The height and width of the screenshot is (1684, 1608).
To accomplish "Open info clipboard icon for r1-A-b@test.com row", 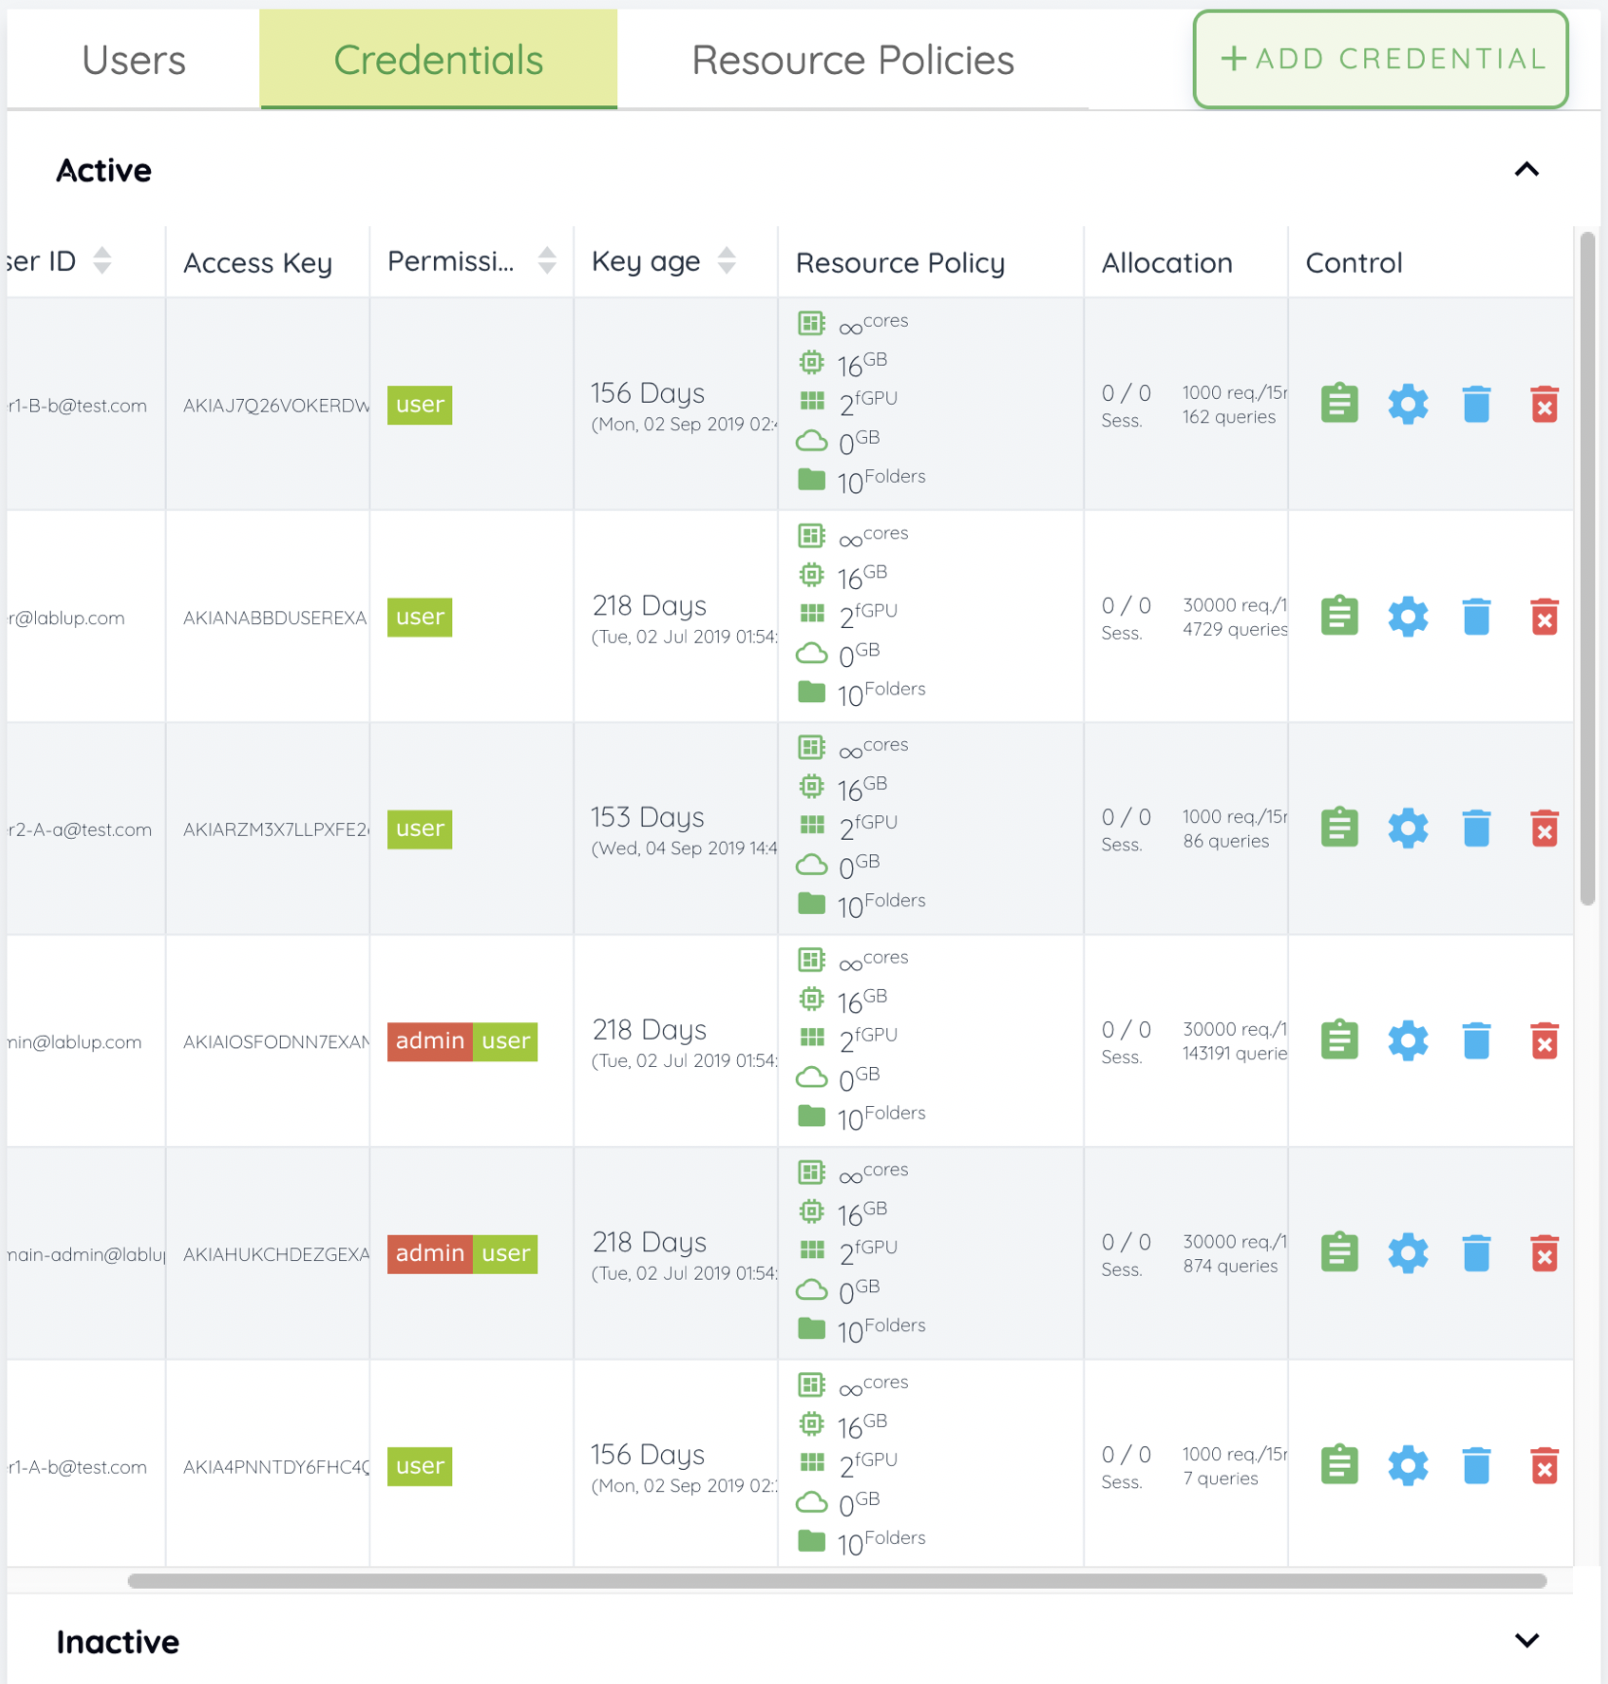I will [1339, 1465].
